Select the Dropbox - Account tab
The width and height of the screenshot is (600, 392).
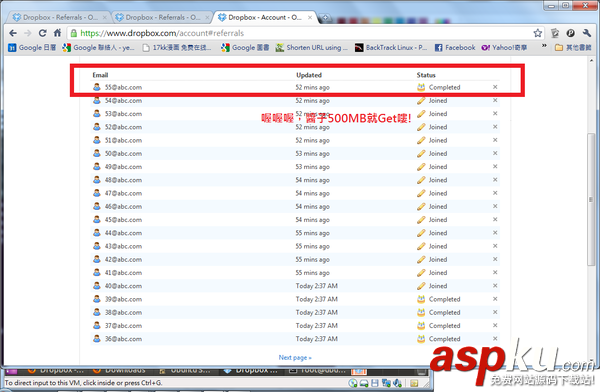pyautogui.click(x=265, y=17)
